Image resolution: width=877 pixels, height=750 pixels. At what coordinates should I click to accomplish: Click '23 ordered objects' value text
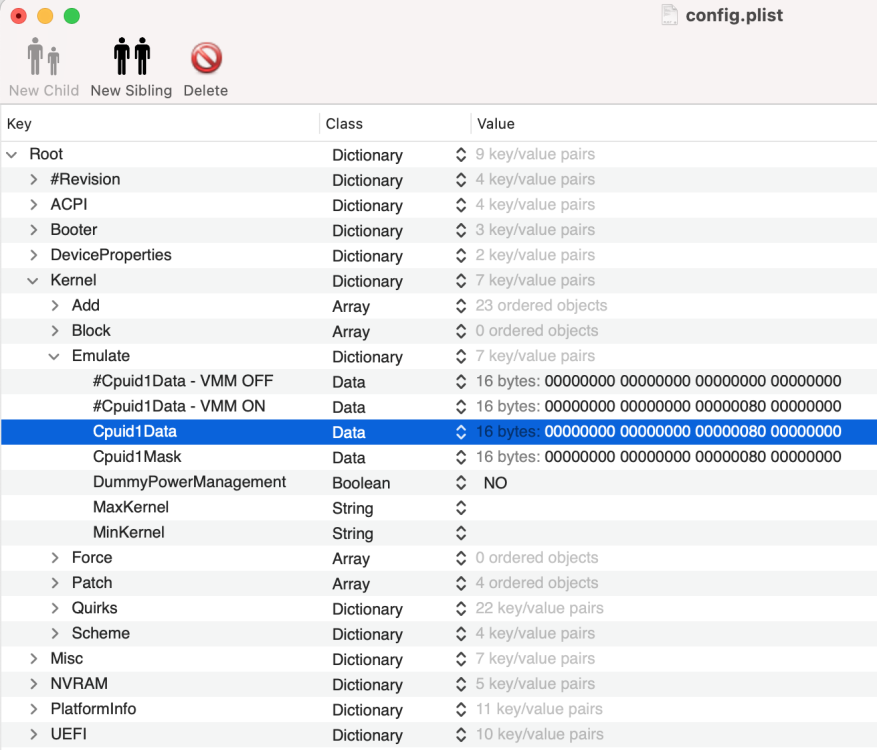541,305
